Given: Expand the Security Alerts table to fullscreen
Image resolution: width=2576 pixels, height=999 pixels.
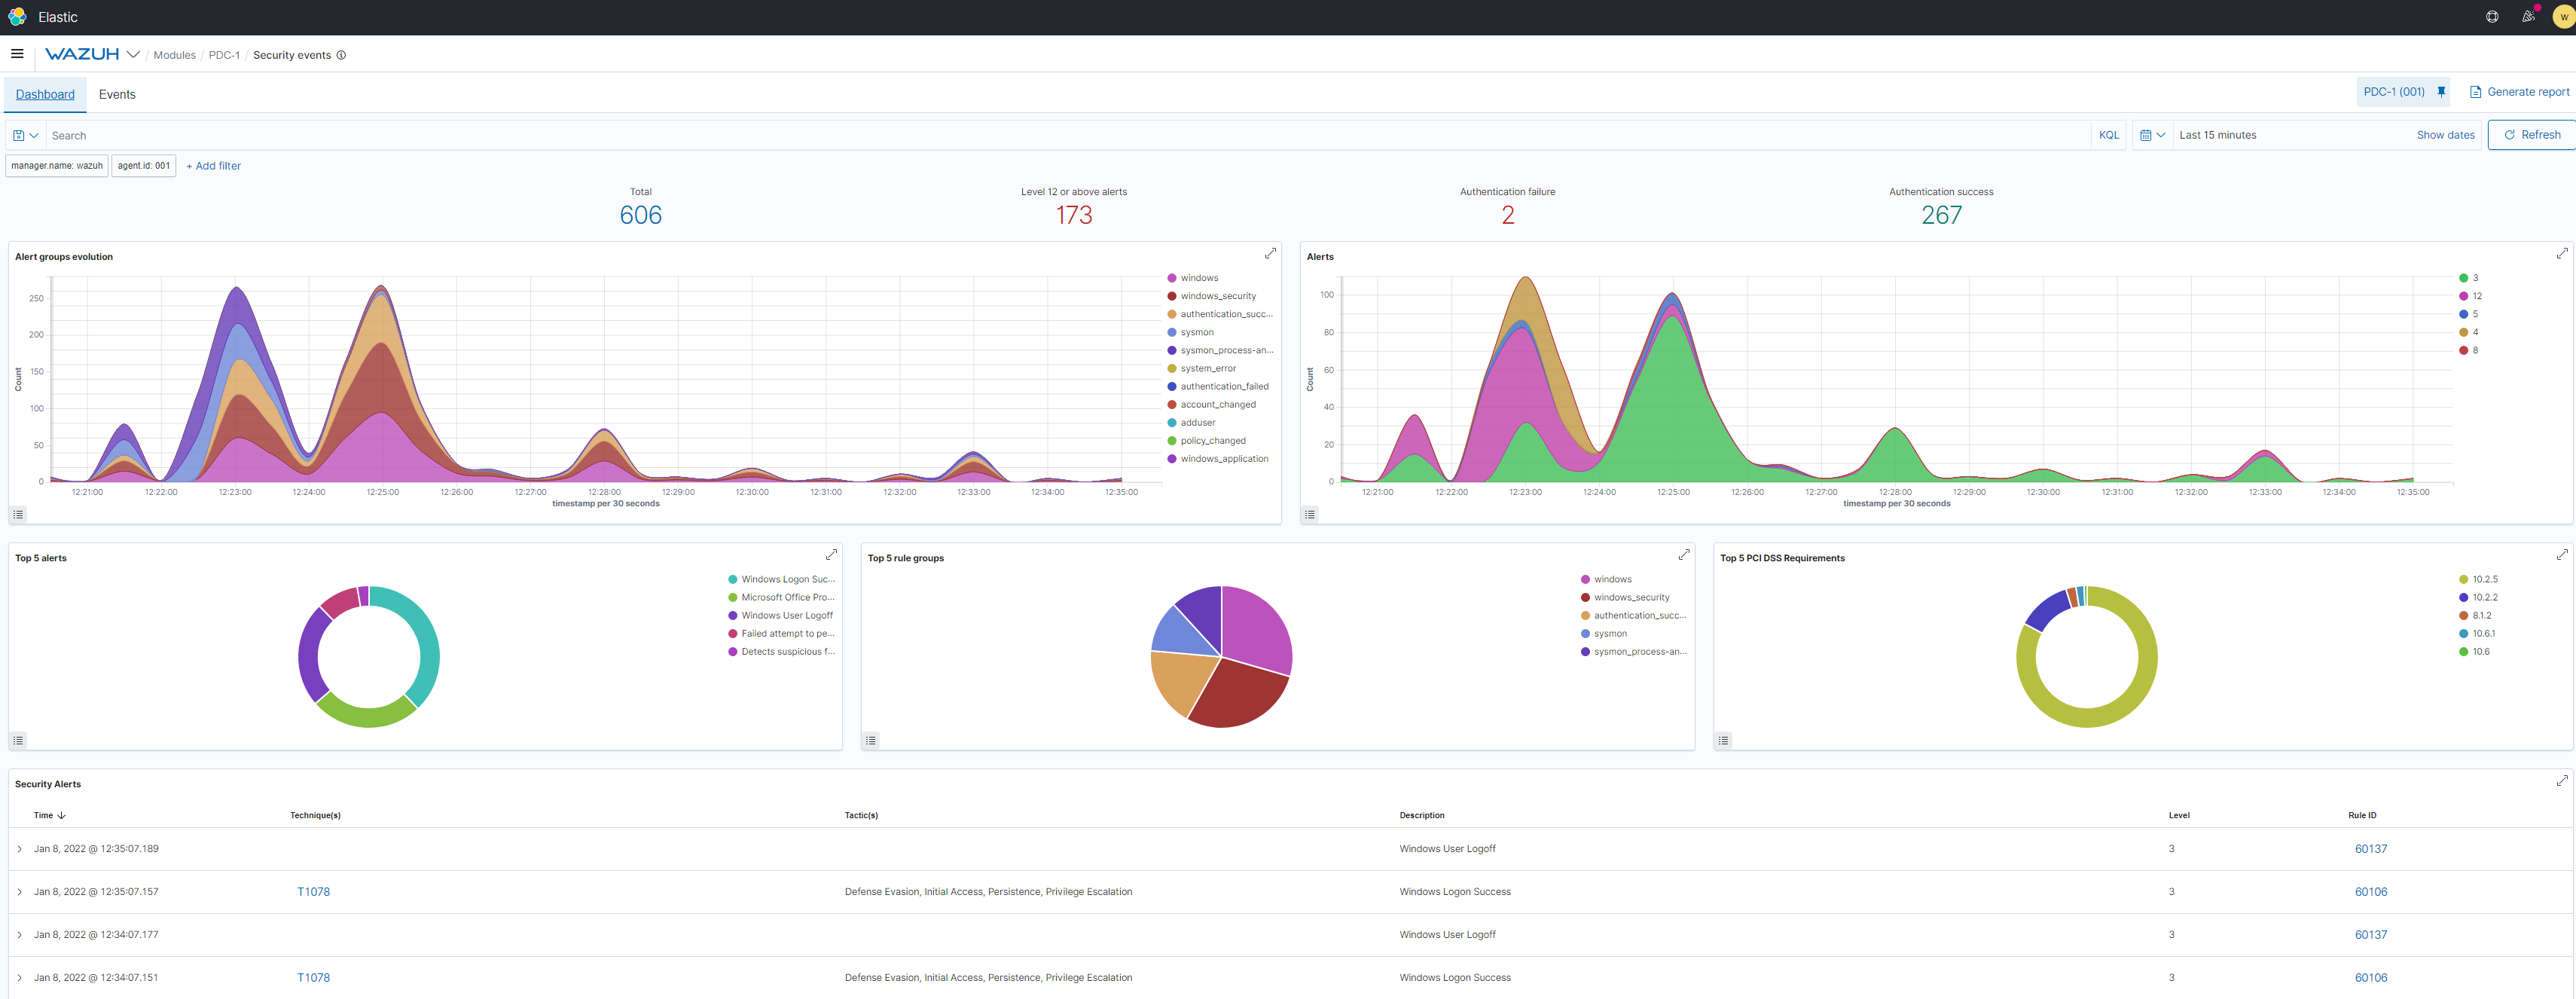Looking at the screenshot, I should click(2562, 781).
